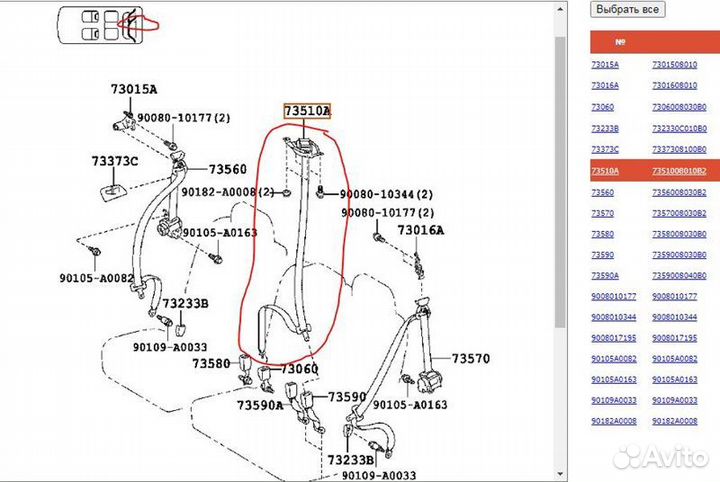
Task: Click the 73580 label in the diagram
Action: (x=212, y=363)
